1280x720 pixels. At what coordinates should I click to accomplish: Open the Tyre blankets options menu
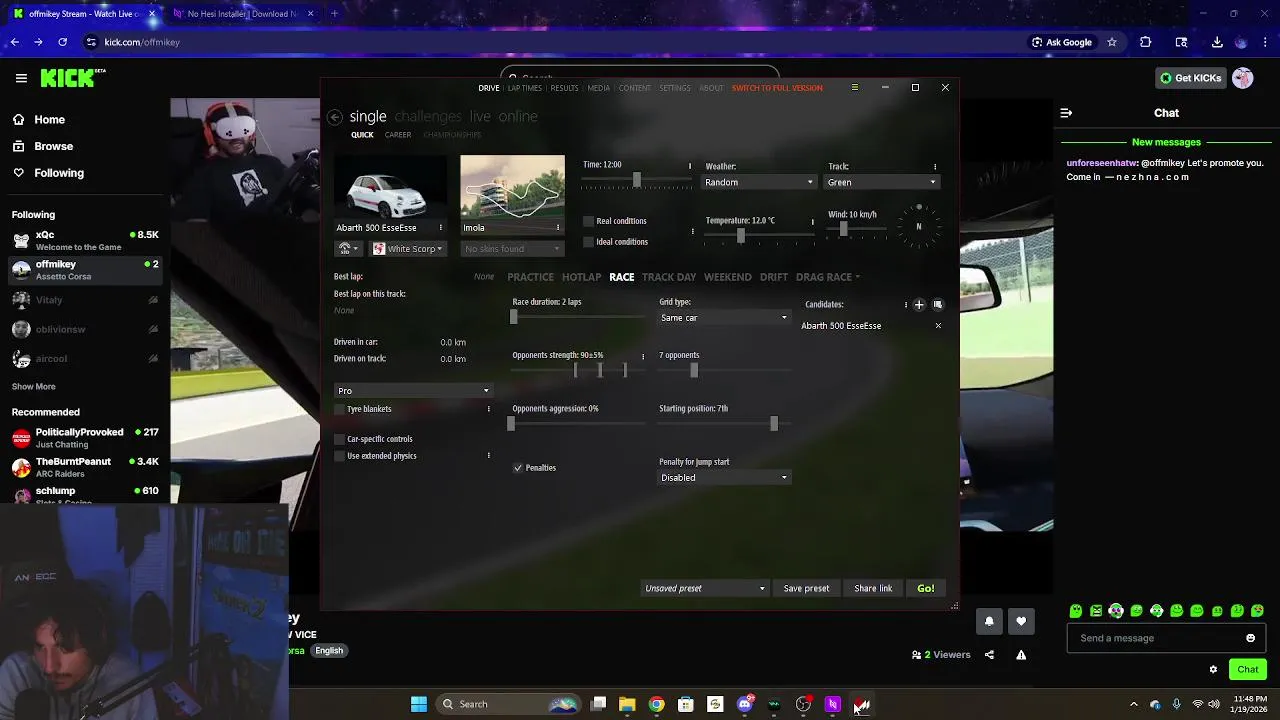[488, 409]
